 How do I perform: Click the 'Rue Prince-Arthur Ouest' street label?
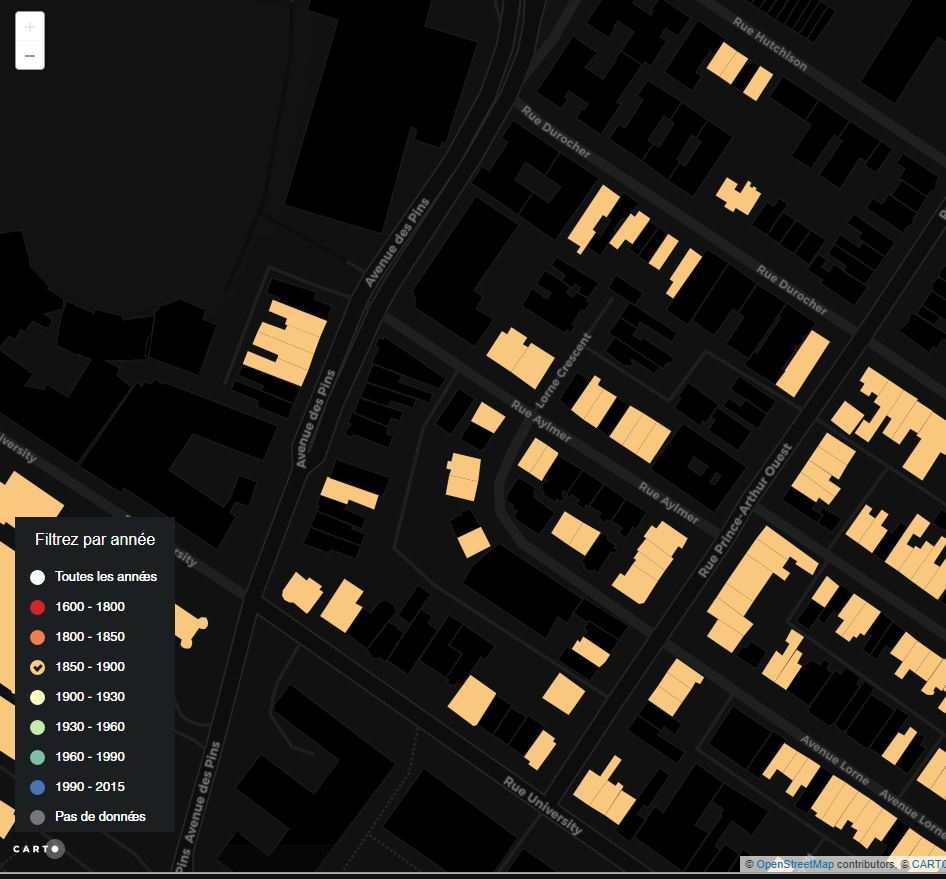(746, 510)
